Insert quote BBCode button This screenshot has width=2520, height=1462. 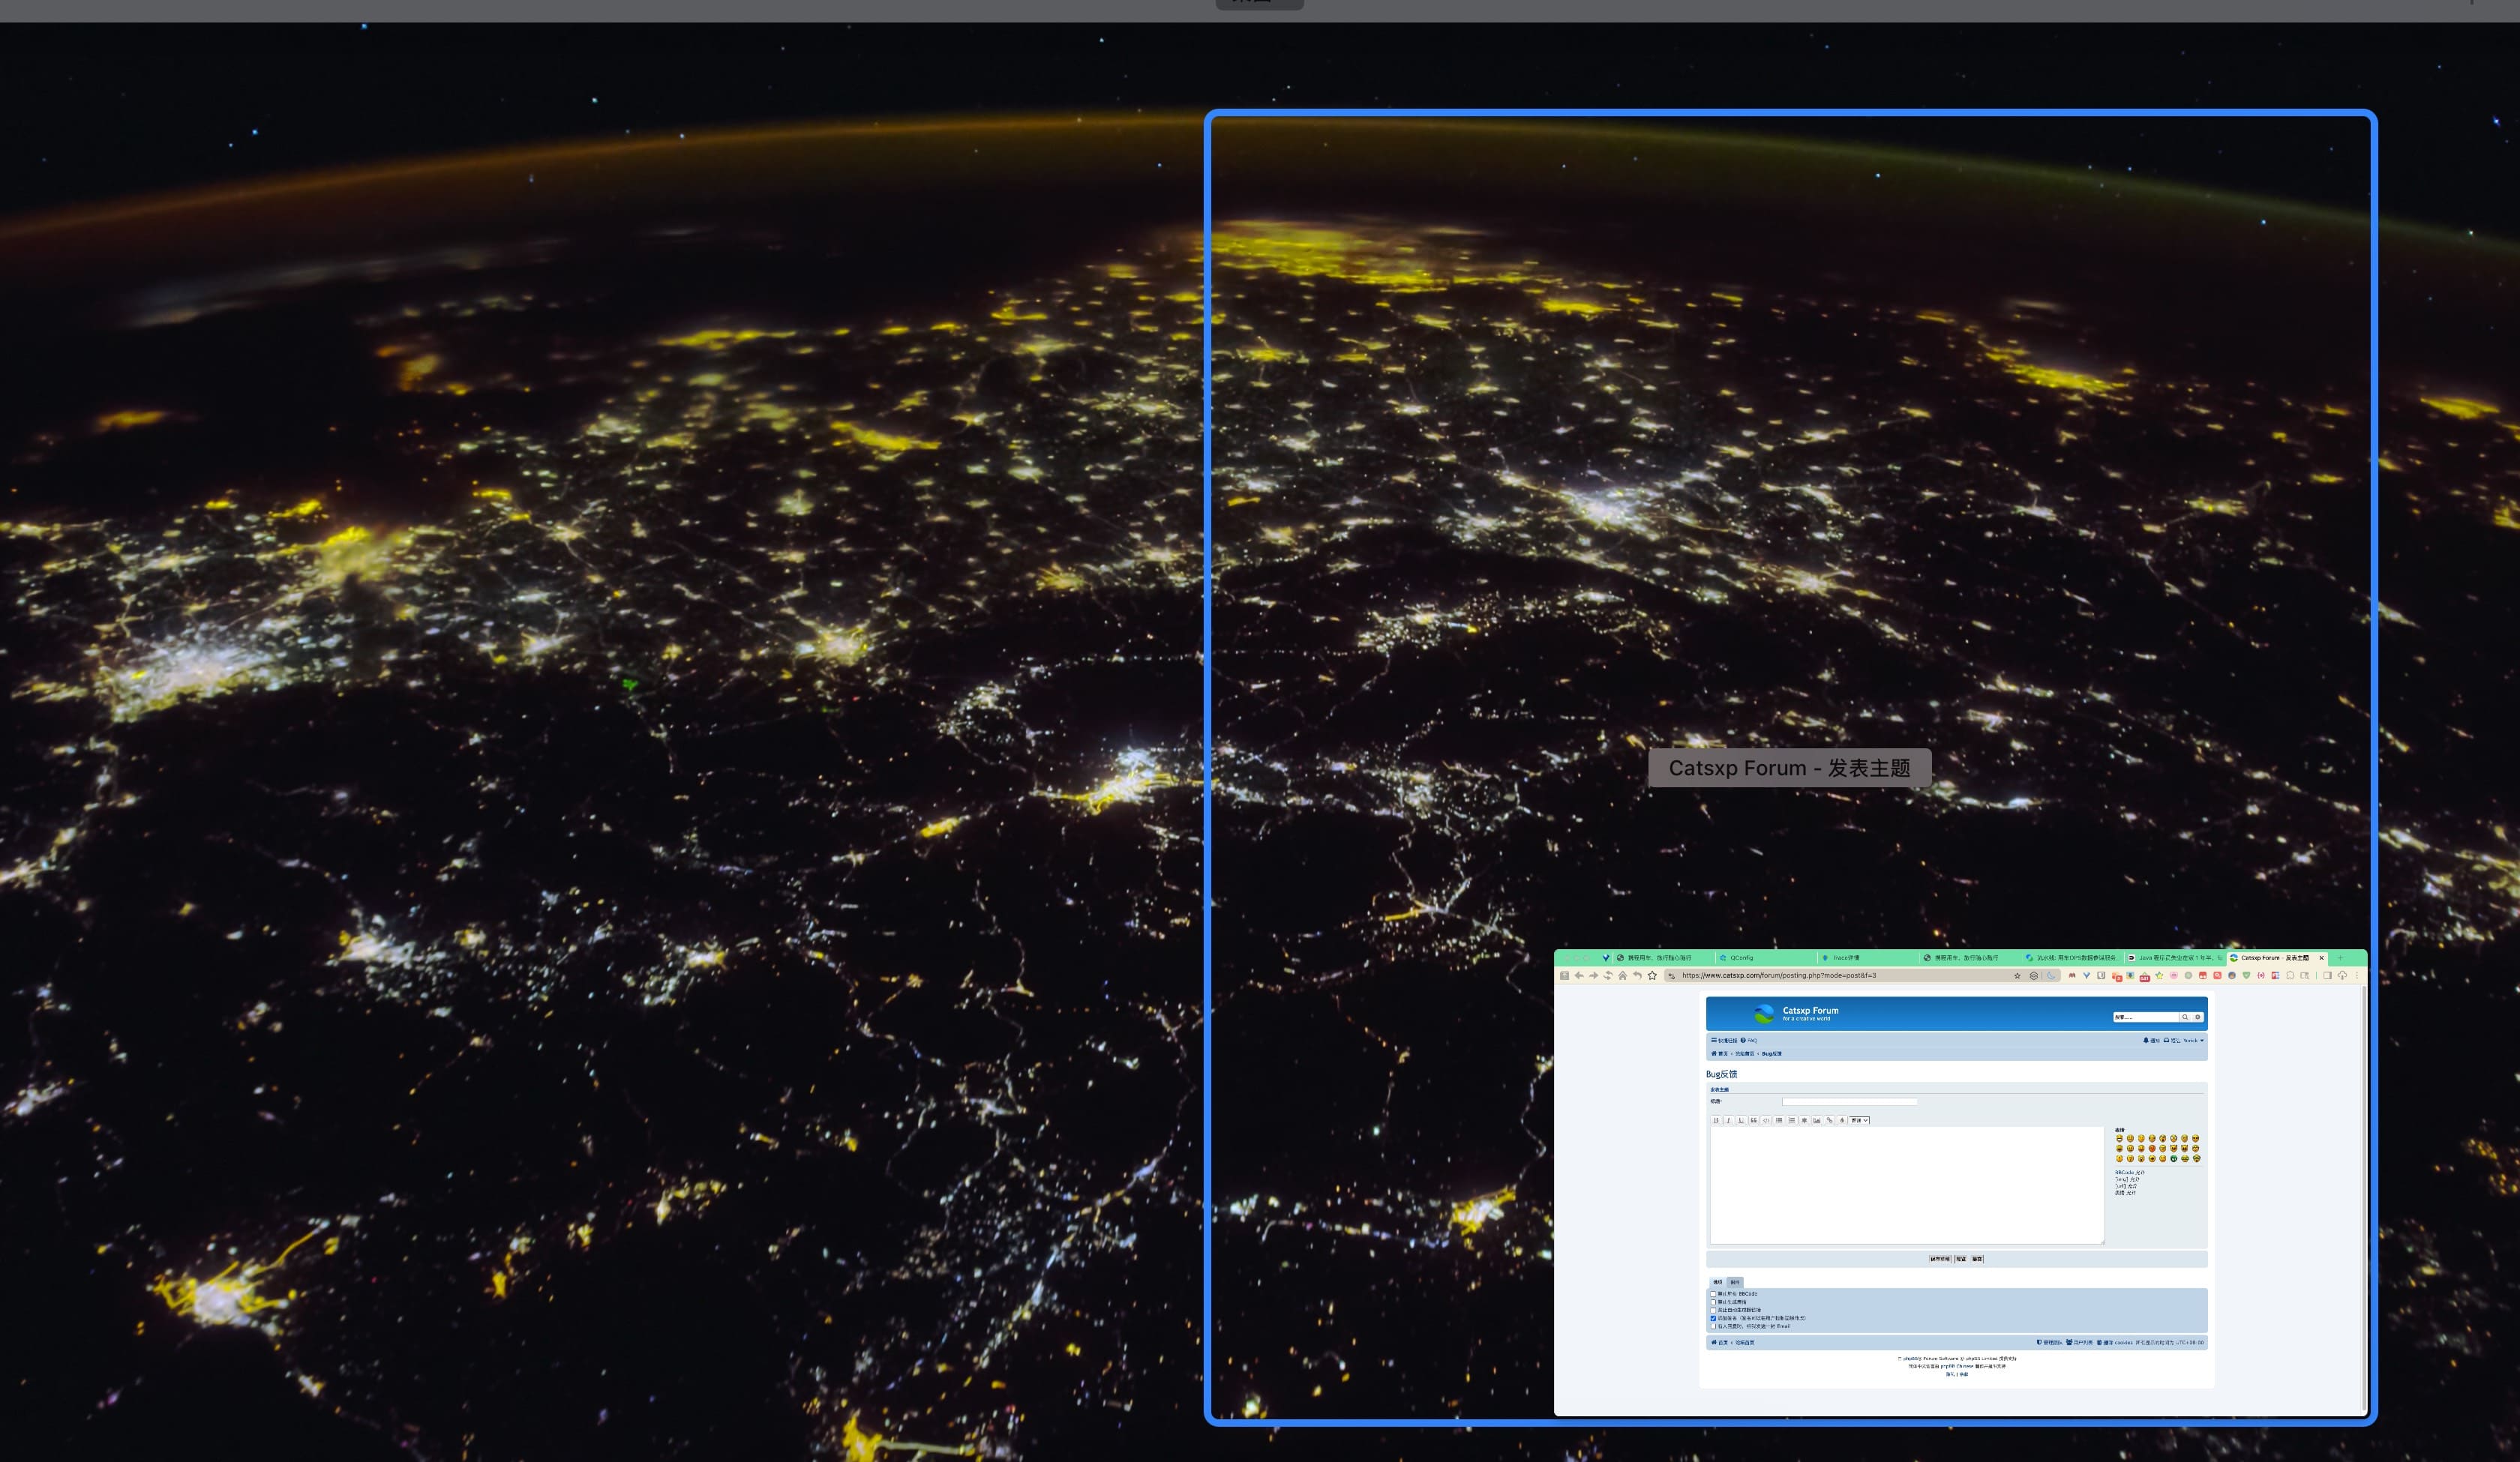tap(1754, 1120)
